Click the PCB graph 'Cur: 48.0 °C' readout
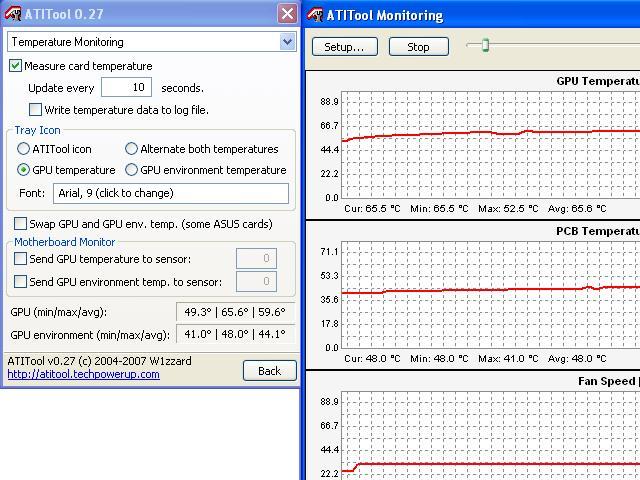The image size is (640, 480). 372,359
